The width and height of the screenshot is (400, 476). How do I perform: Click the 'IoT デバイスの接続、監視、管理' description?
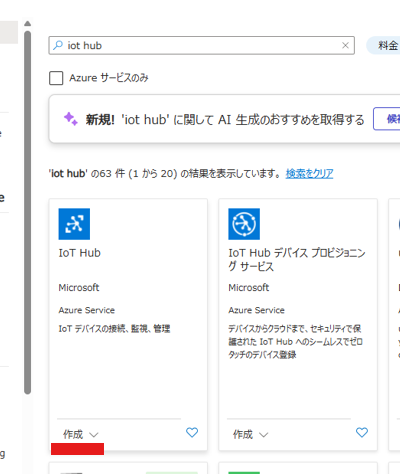(x=114, y=329)
